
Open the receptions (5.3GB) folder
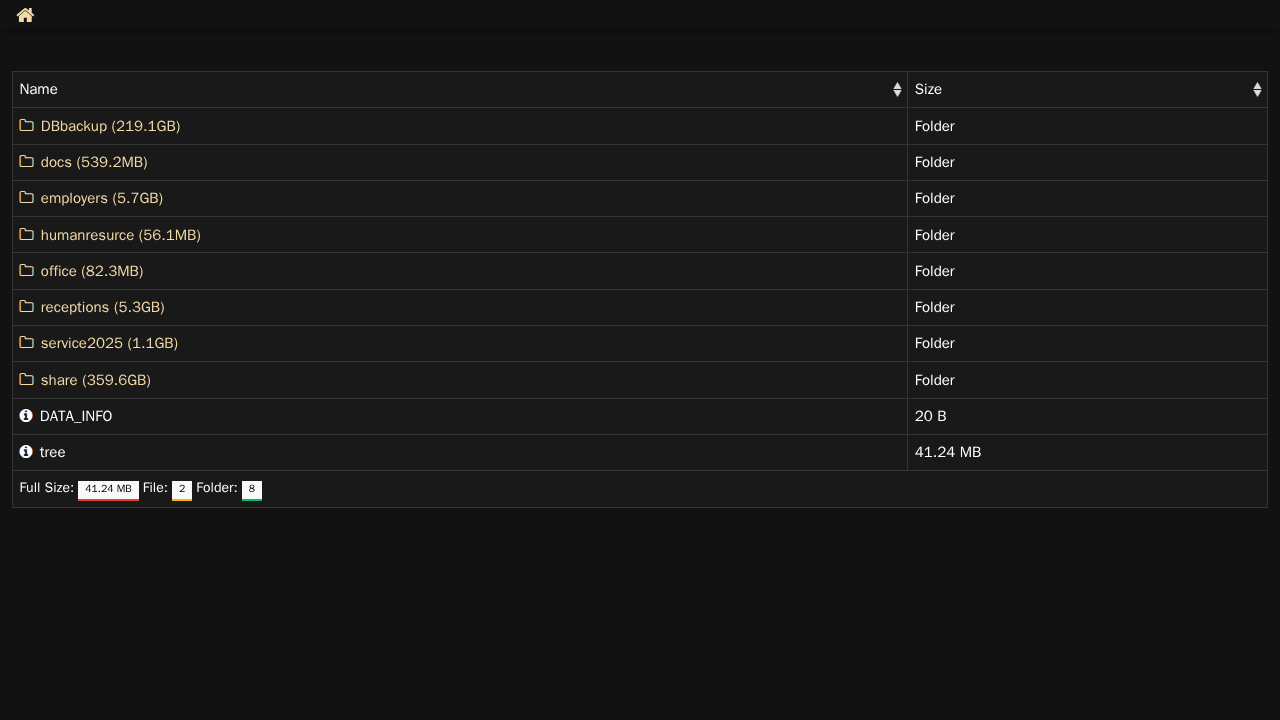point(102,307)
